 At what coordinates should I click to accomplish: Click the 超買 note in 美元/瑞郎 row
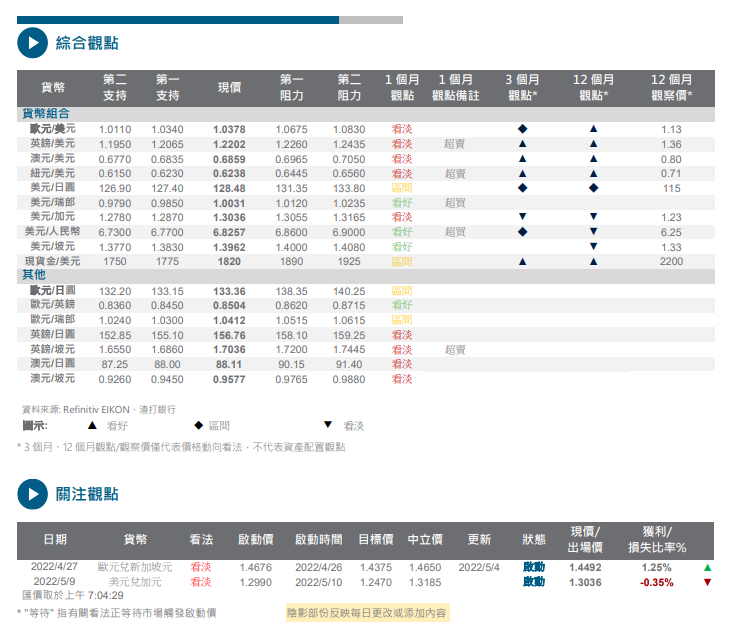coord(455,203)
